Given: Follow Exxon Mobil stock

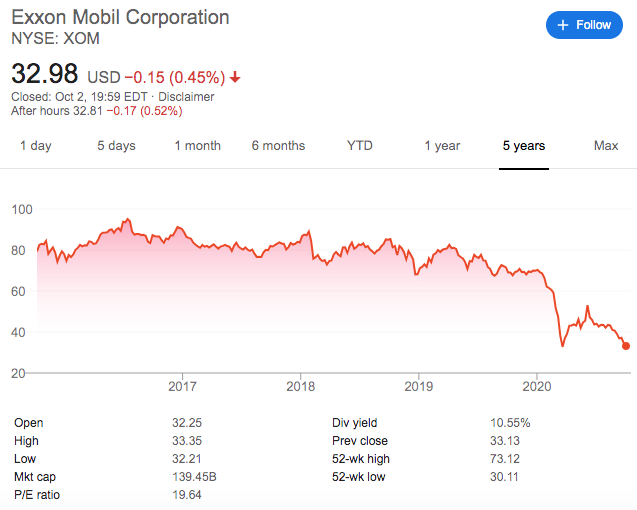Looking at the screenshot, I should click(x=584, y=25).
